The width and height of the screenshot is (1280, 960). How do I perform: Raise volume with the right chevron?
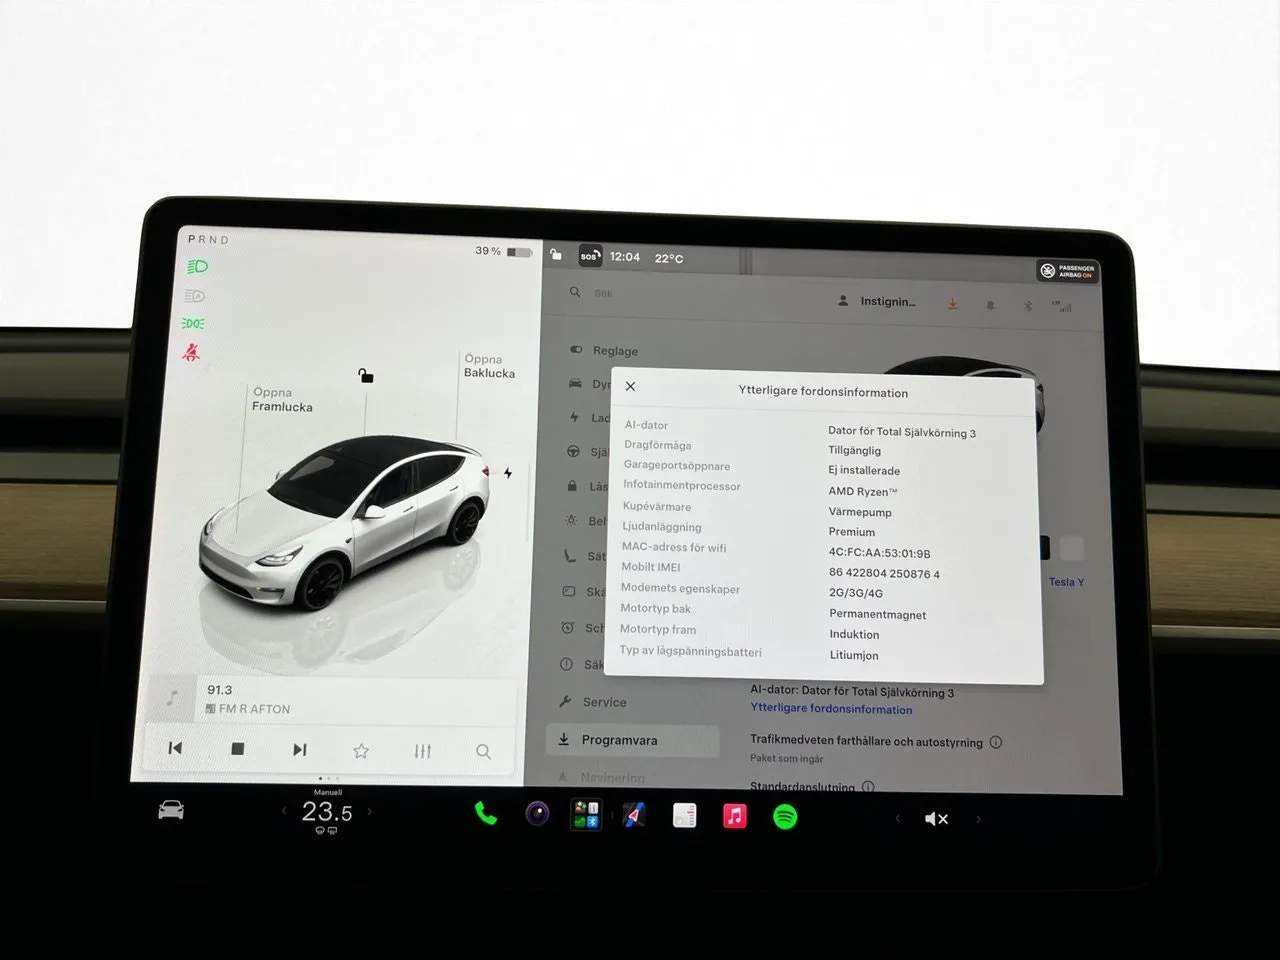point(978,819)
